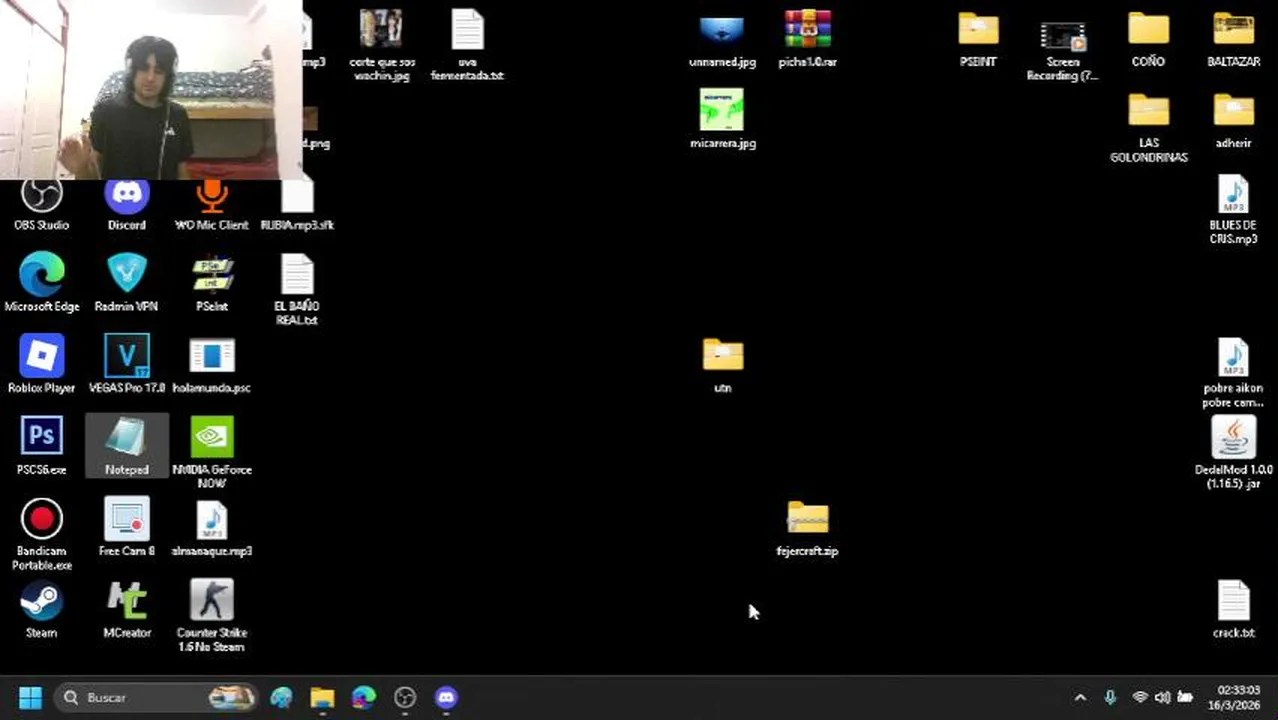
Task: Select the picha1.0.rar archive
Action: (x=807, y=40)
